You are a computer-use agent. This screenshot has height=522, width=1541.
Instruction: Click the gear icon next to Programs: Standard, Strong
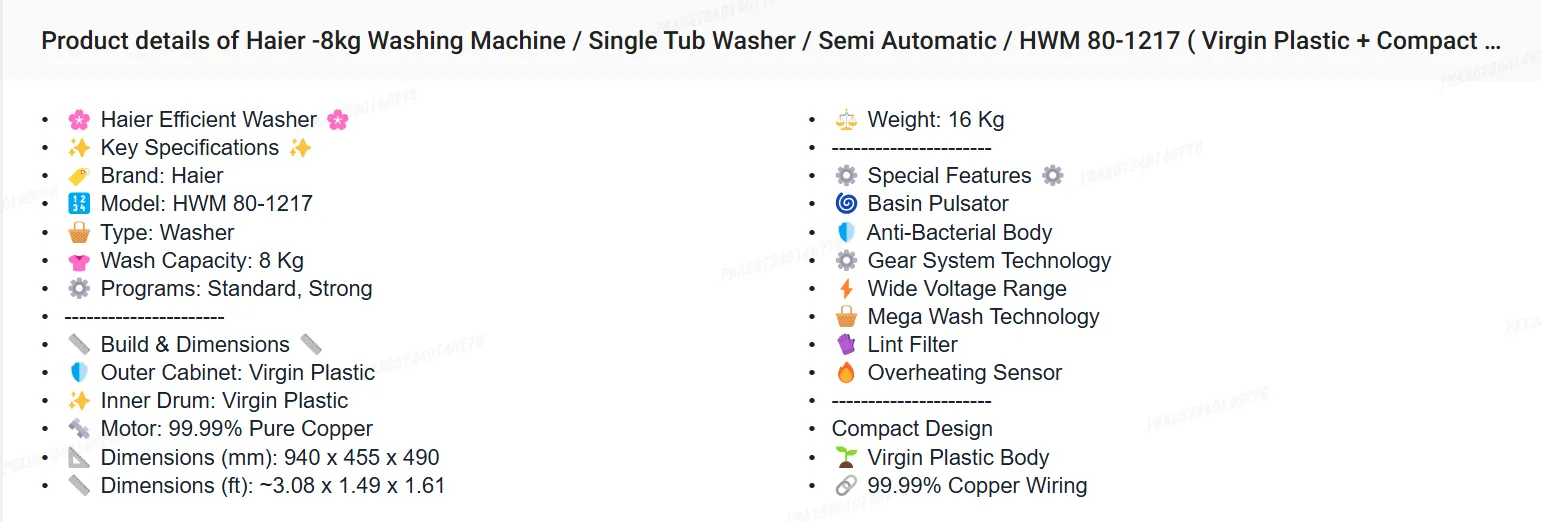click(79, 289)
